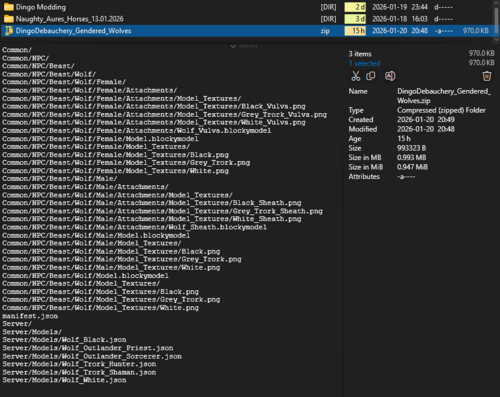Select the DingoDebauchery_Gendered_Wolves file name
The width and height of the screenshot is (500, 397).
click(x=73, y=31)
